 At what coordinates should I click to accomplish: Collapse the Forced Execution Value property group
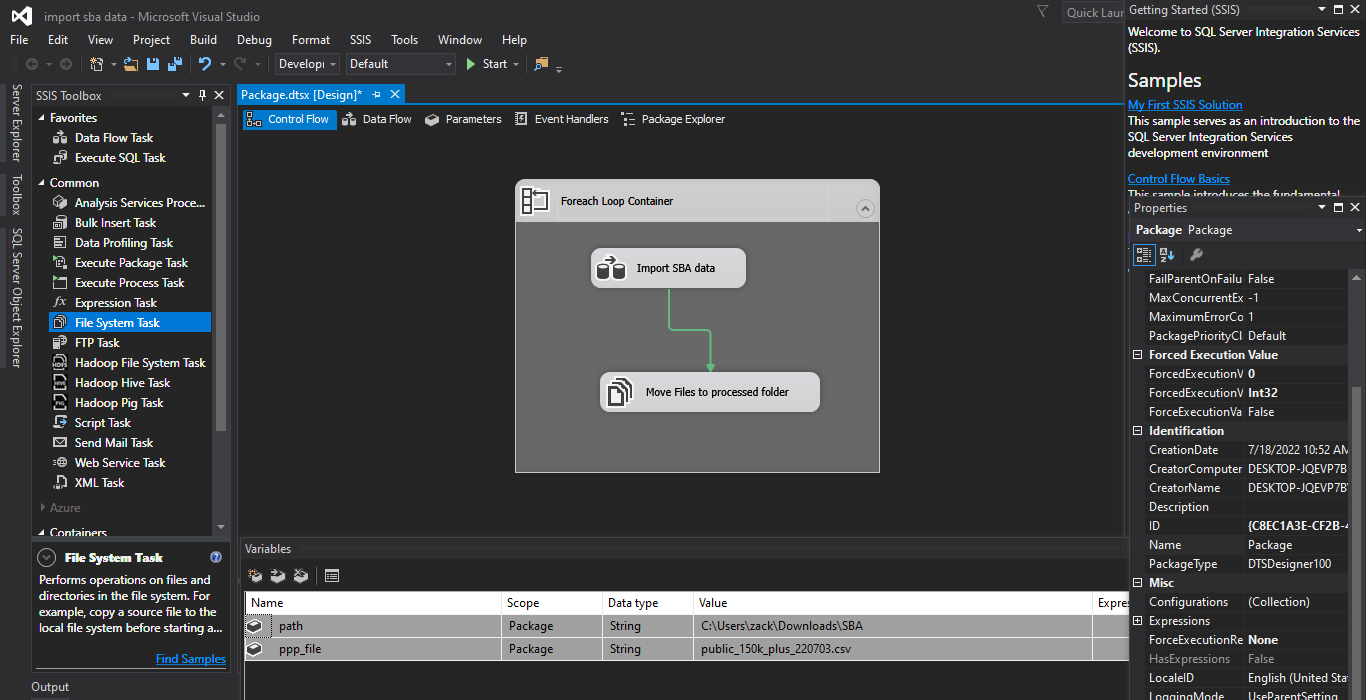click(x=1138, y=355)
